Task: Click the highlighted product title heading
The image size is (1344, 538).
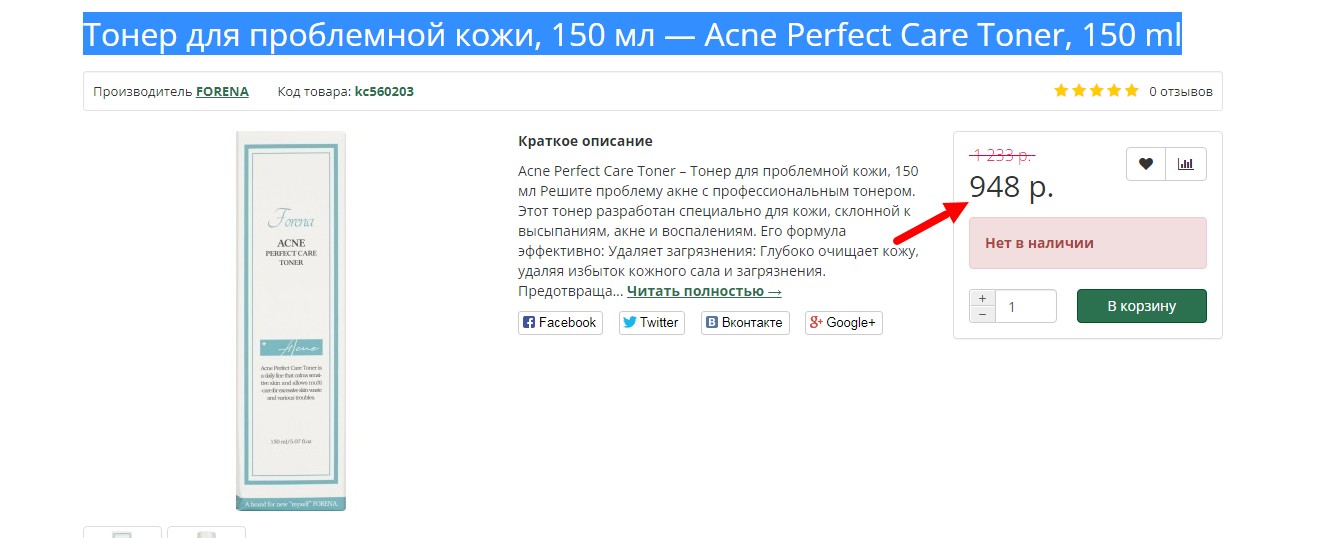Action: click(x=631, y=35)
